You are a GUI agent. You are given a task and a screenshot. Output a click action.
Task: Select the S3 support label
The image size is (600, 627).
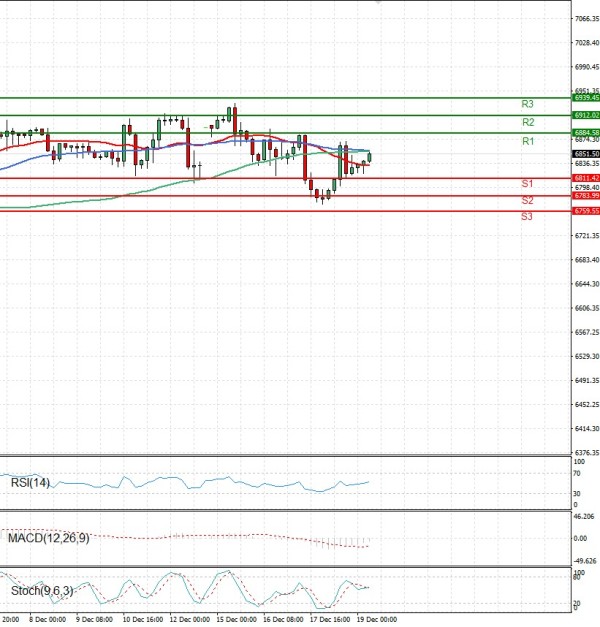(x=526, y=216)
